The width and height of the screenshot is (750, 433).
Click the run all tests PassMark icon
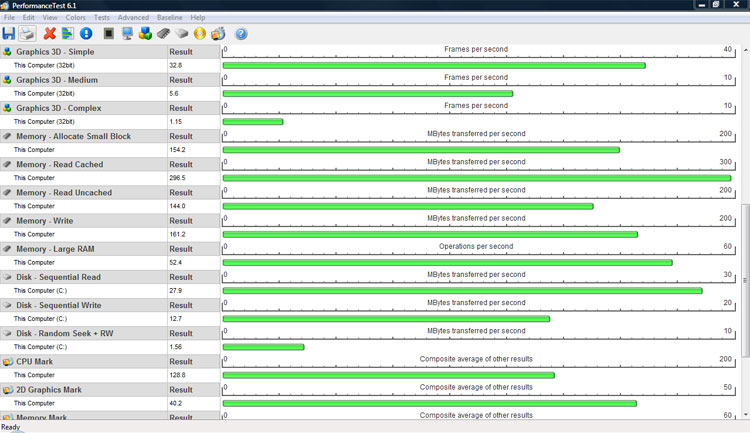coord(218,33)
